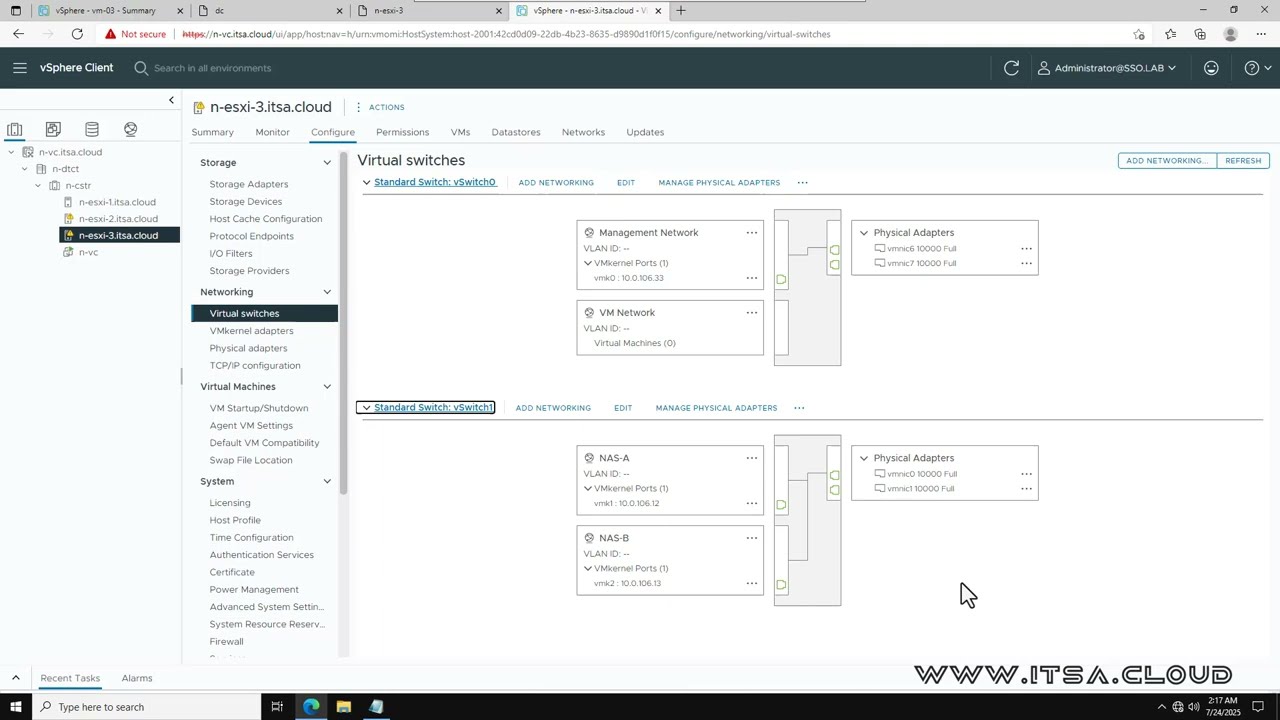This screenshot has height=720, width=1280.
Task: Open the feedback smiley icon
Action: click(x=1211, y=68)
